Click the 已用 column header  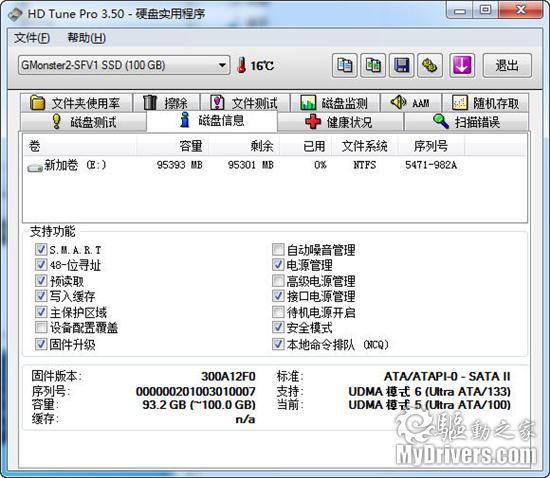click(306, 146)
